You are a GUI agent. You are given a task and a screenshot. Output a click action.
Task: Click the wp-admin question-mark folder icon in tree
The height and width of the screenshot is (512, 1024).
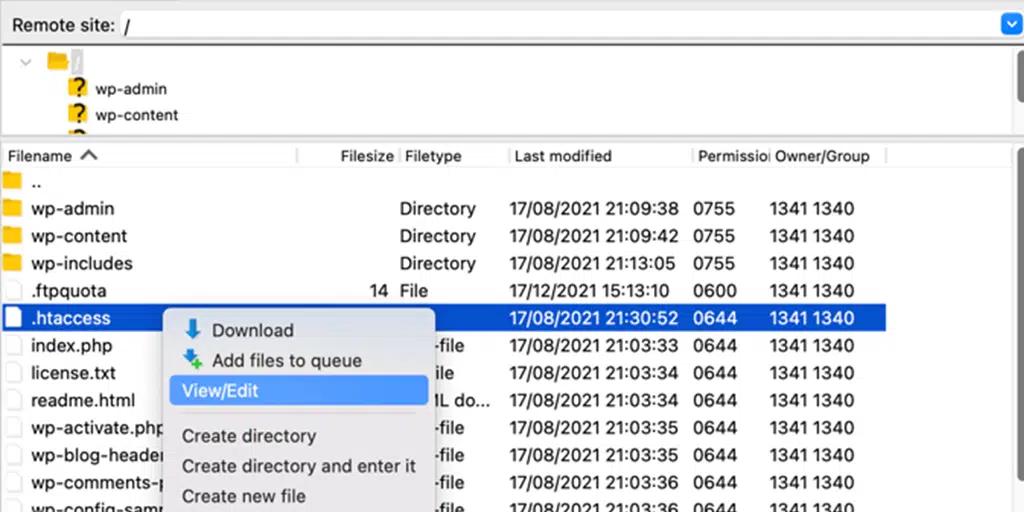(x=78, y=88)
